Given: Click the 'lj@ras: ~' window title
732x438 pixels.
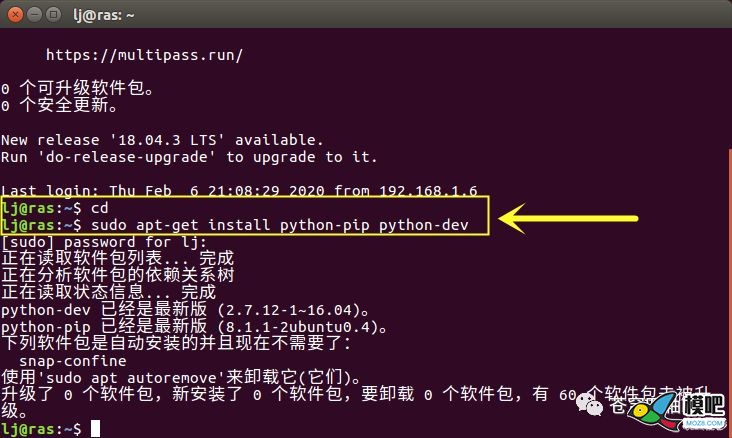Looking at the screenshot, I should coord(104,15).
